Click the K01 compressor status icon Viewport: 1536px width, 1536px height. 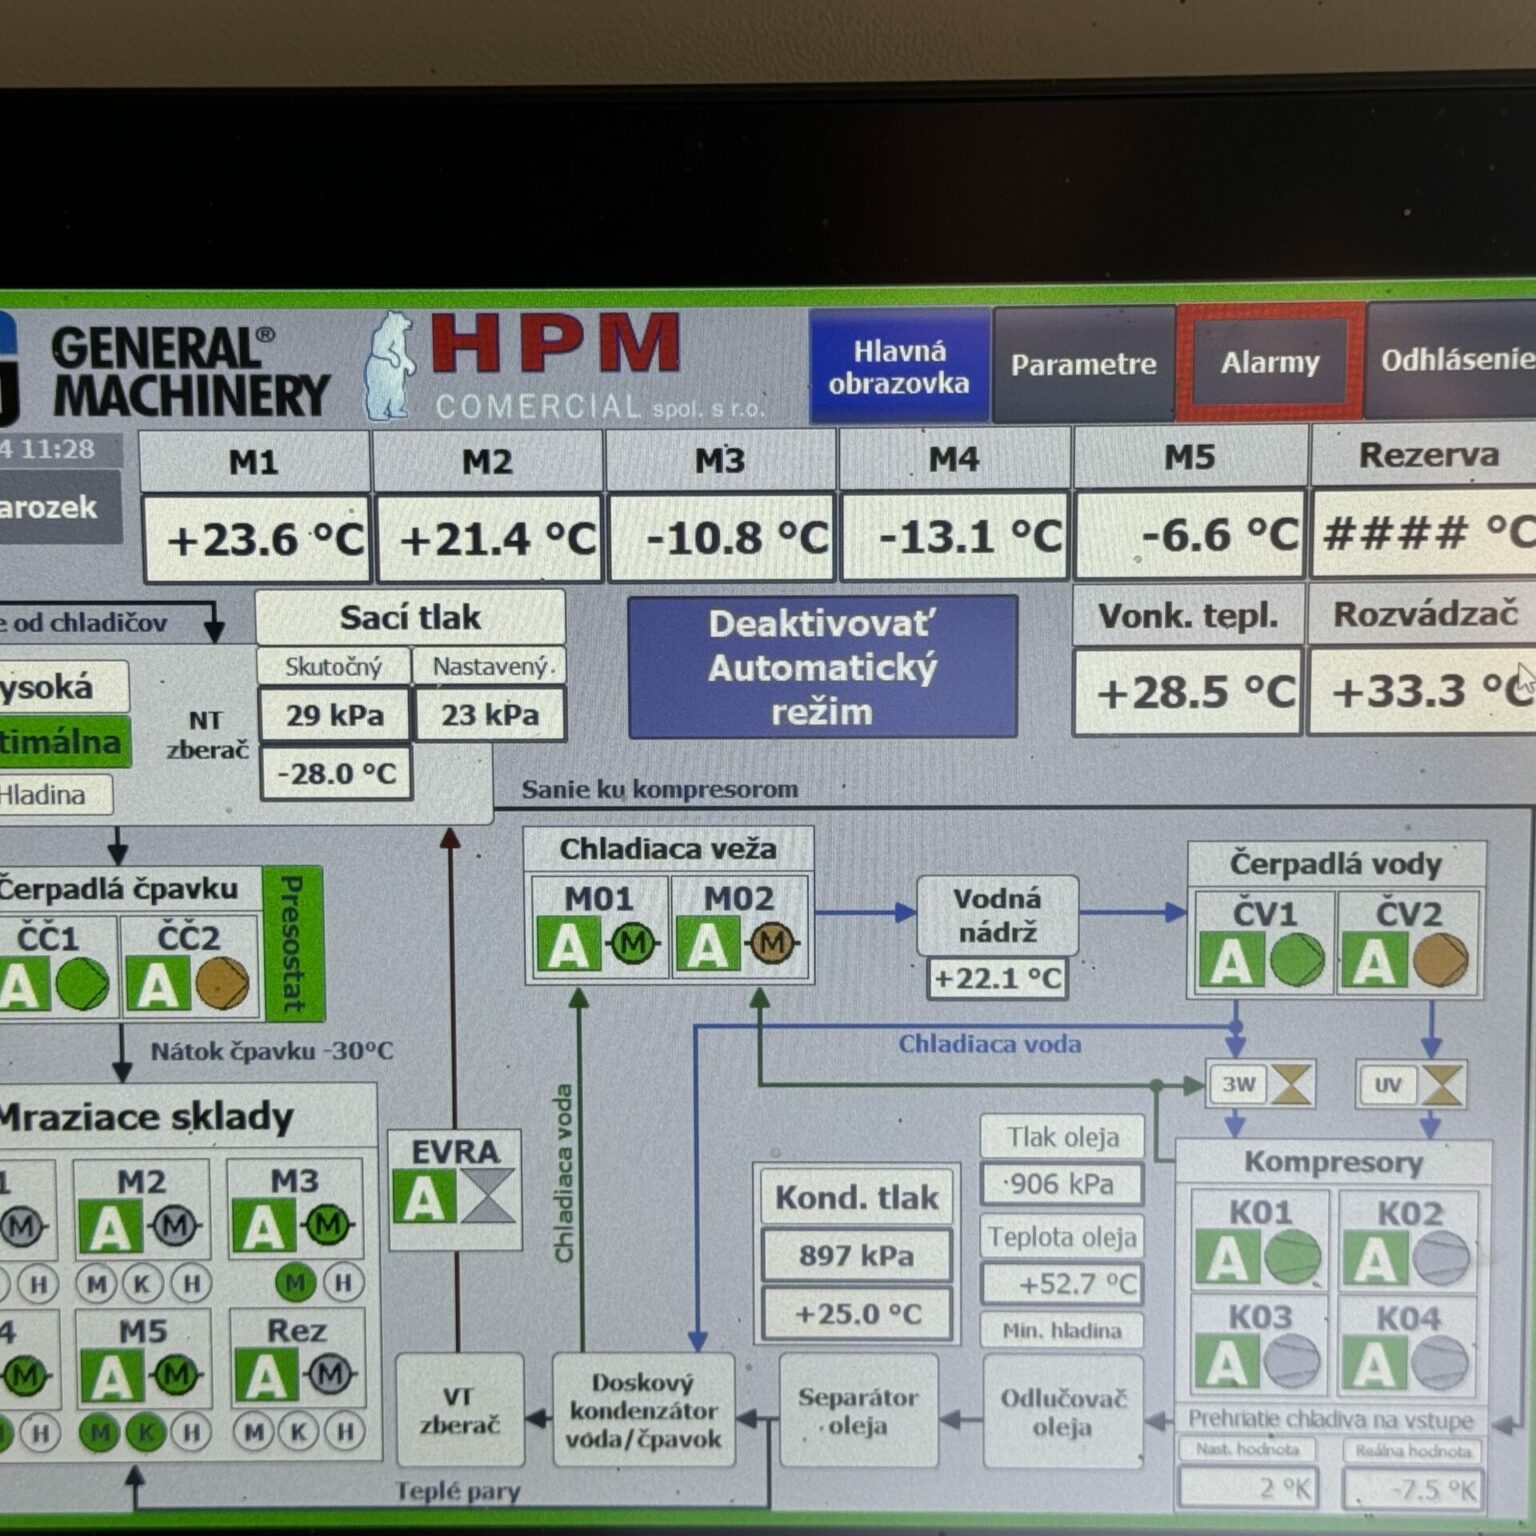point(1292,1258)
